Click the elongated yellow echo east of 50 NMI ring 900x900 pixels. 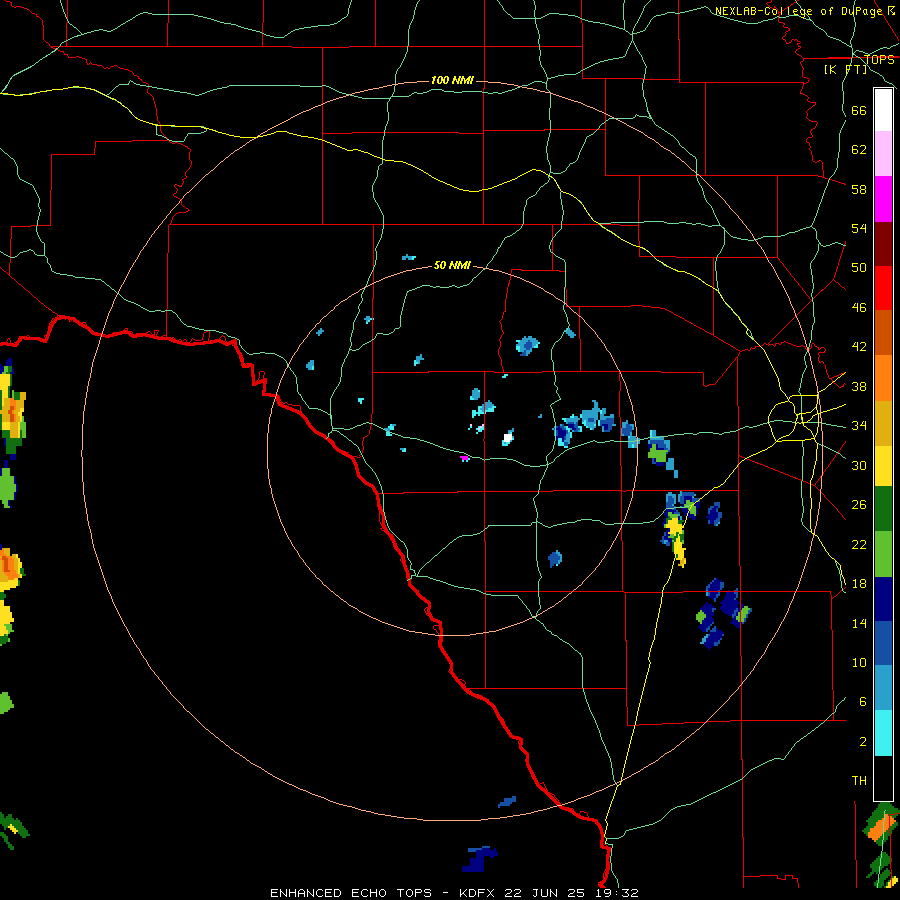(676, 540)
